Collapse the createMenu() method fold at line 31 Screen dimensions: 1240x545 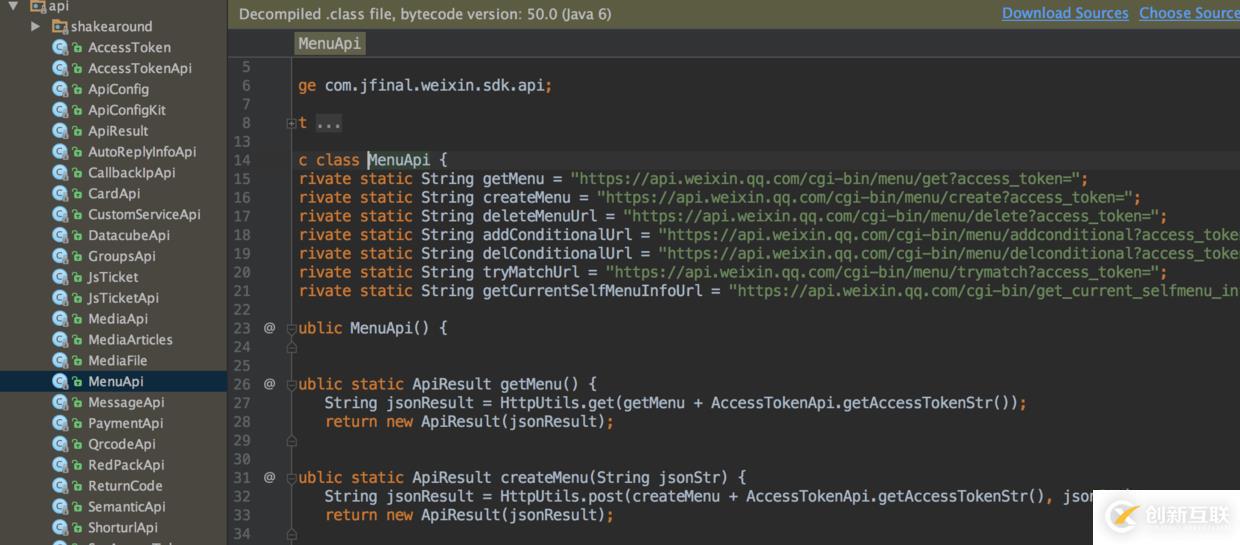click(291, 478)
